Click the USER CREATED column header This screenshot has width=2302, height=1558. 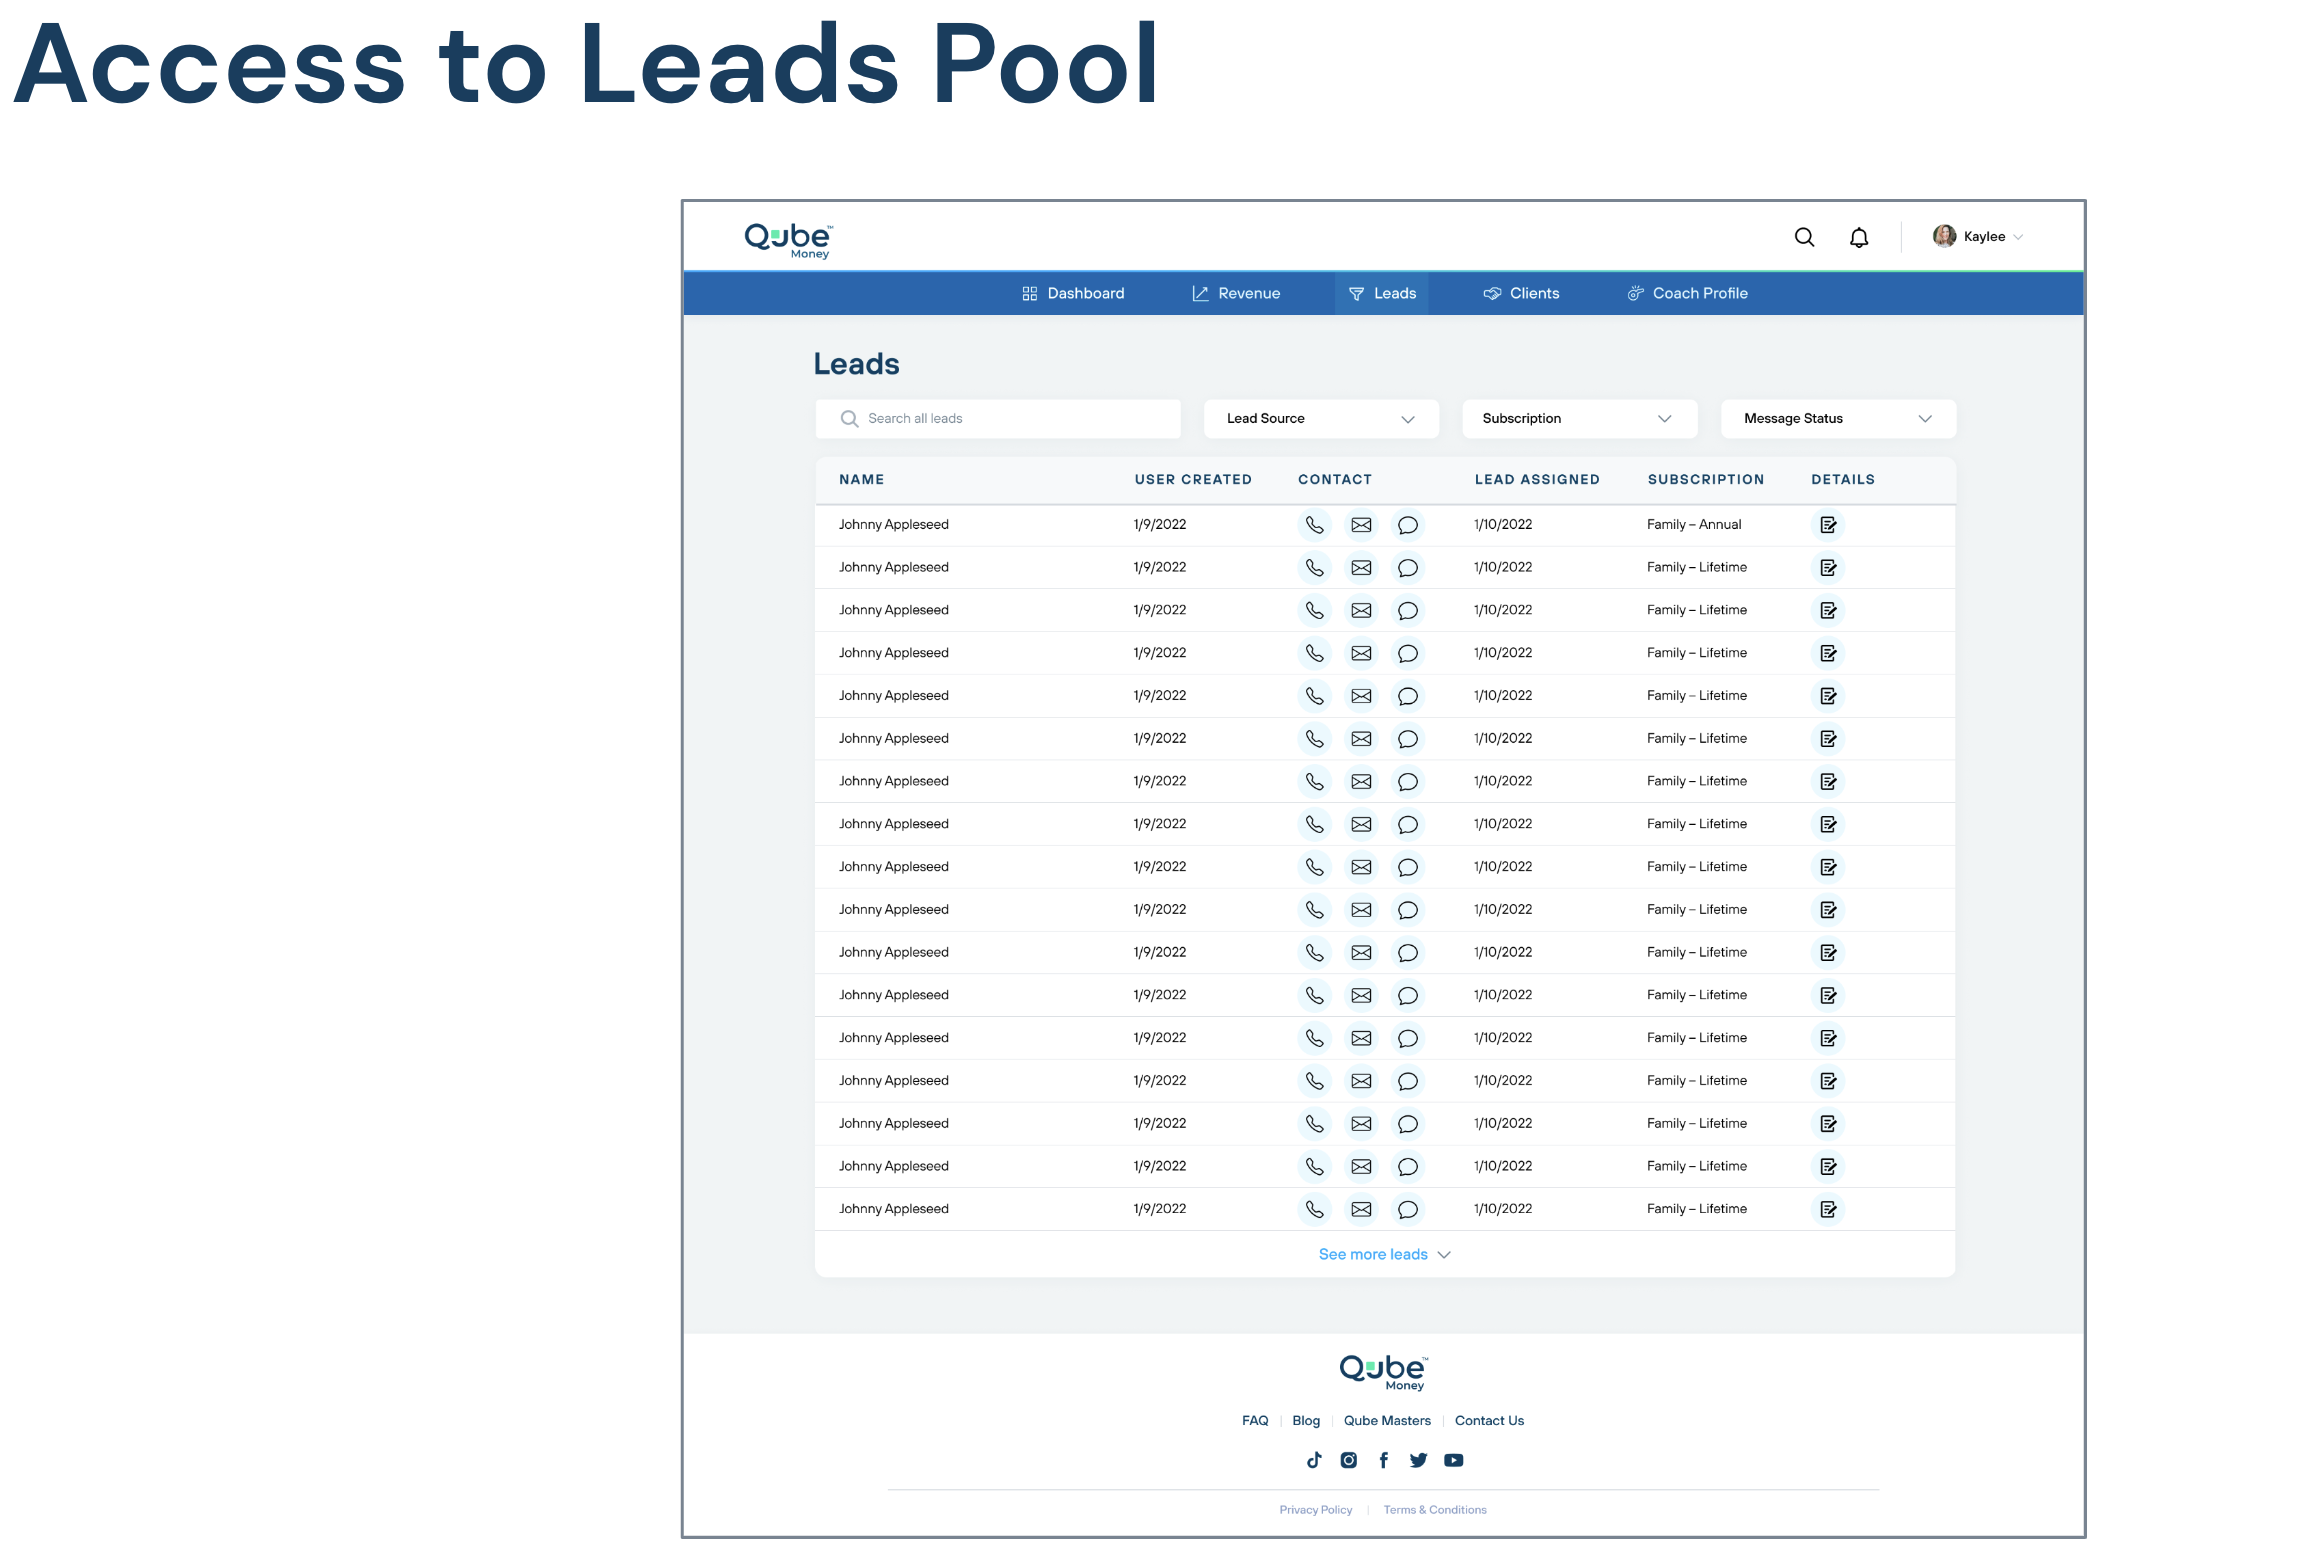point(1193,480)
